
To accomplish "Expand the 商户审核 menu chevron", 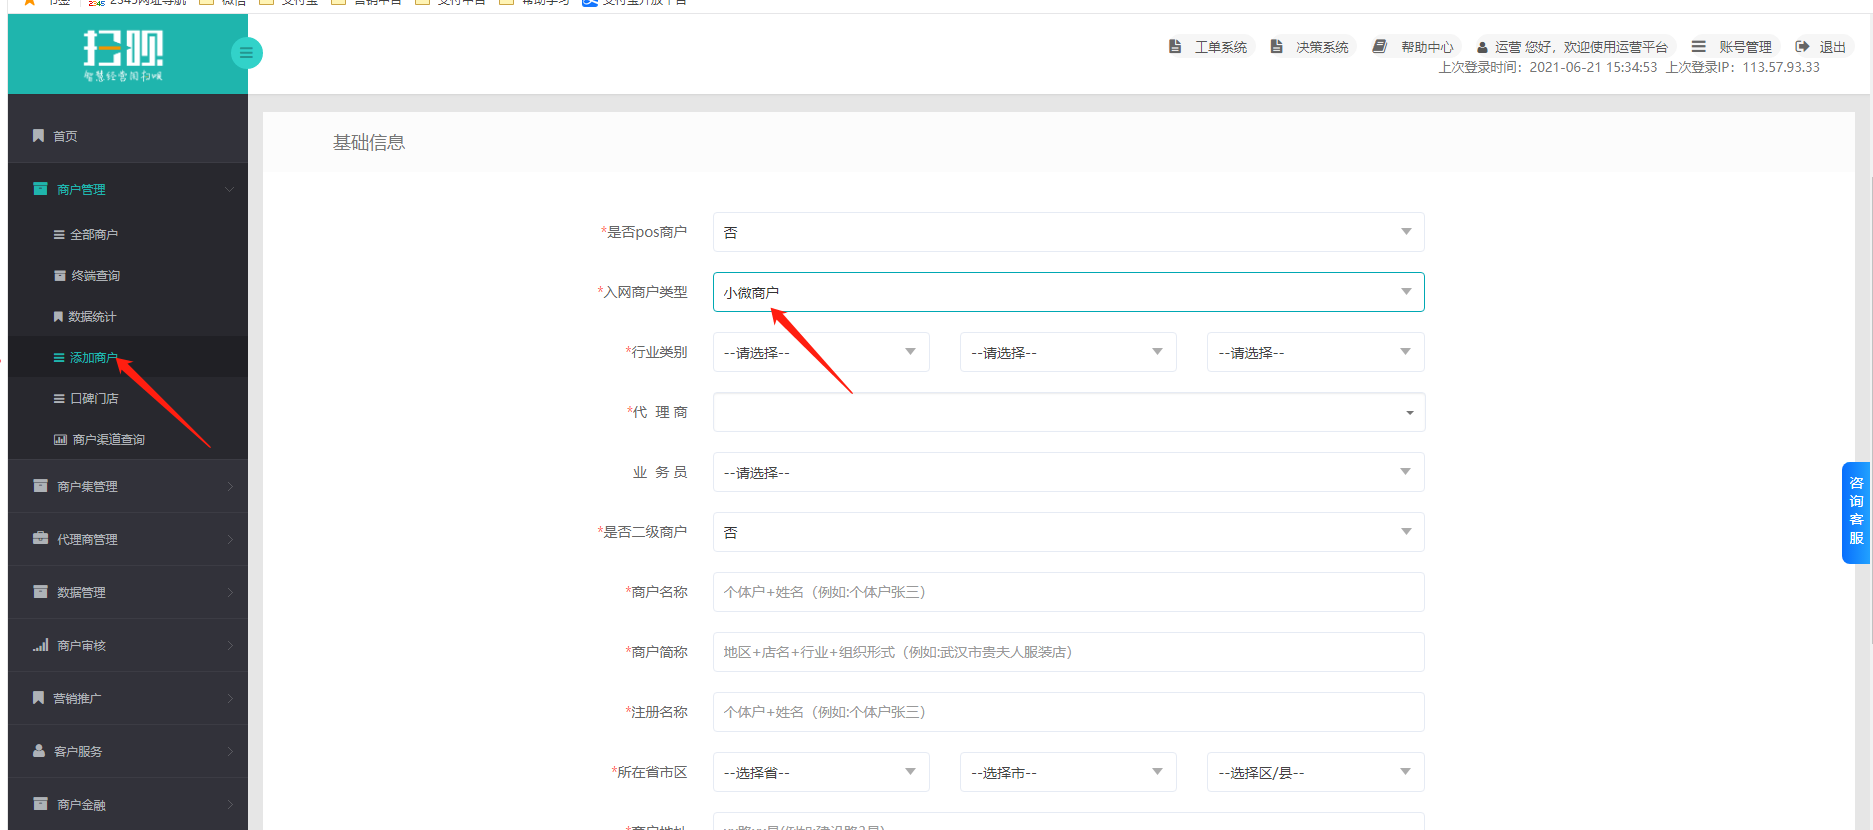I will click(x=230, y=646).
